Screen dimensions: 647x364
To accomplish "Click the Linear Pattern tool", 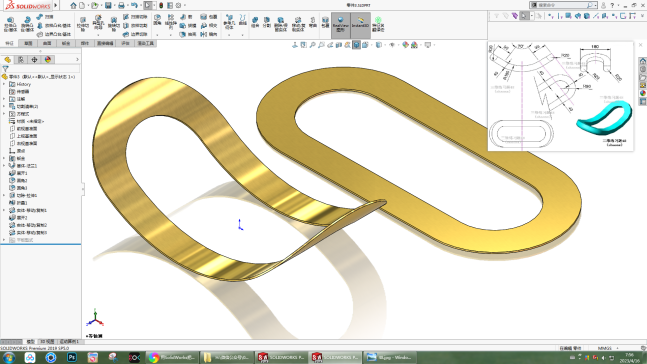I will (170, 22).
